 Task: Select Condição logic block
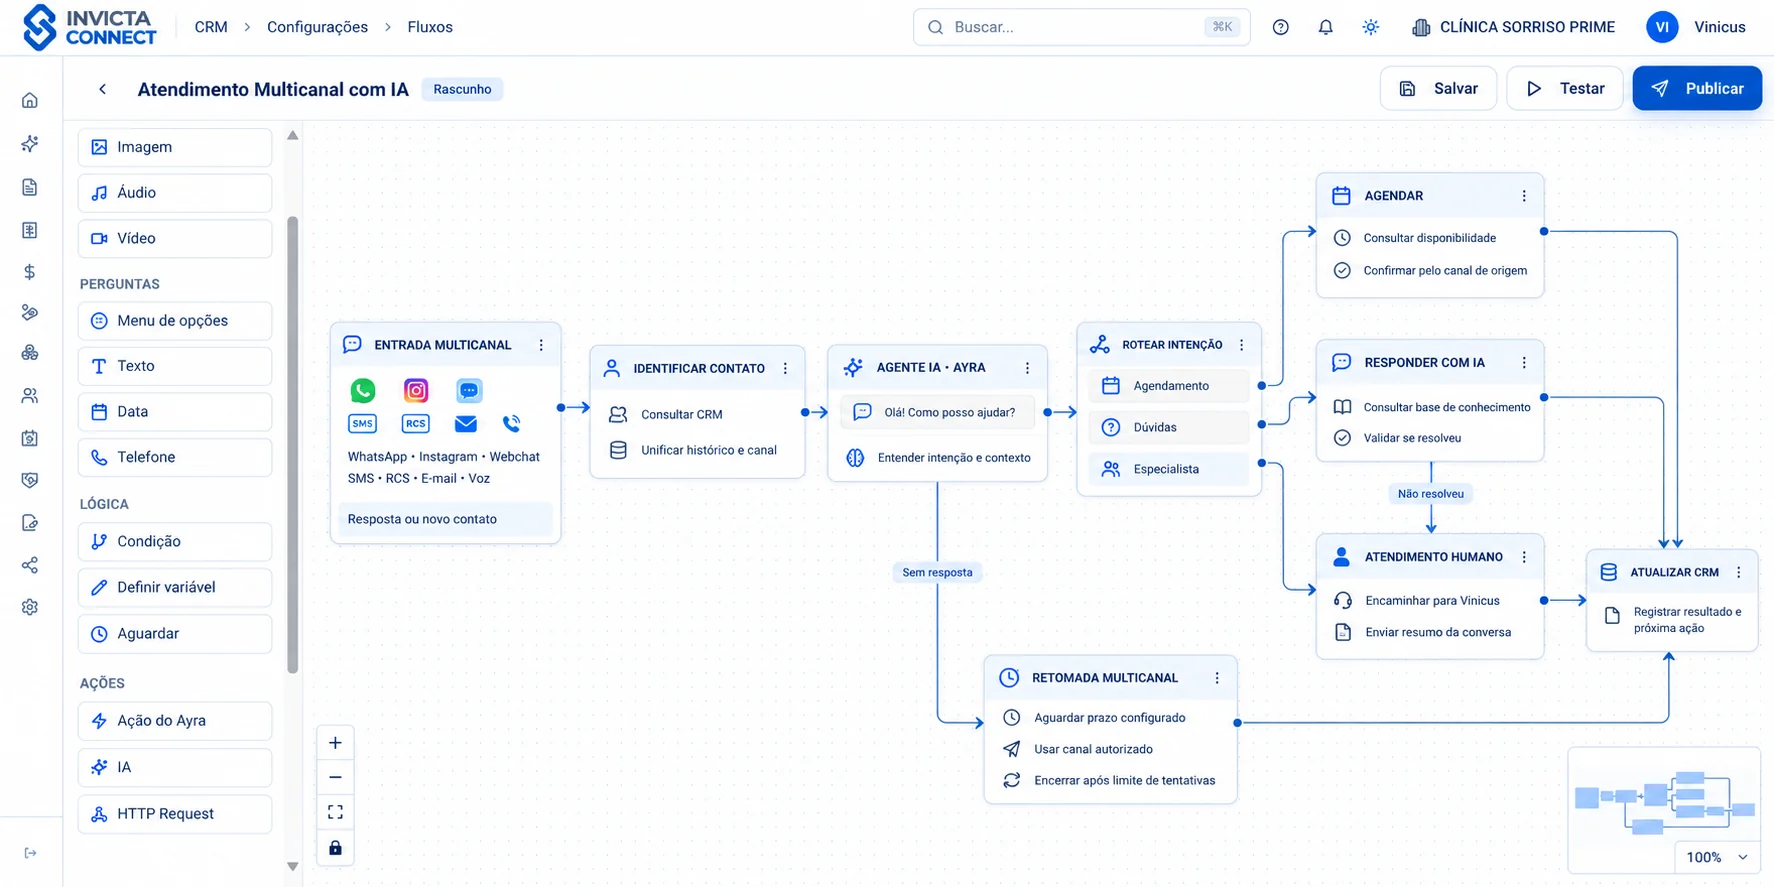pos(175,542)
